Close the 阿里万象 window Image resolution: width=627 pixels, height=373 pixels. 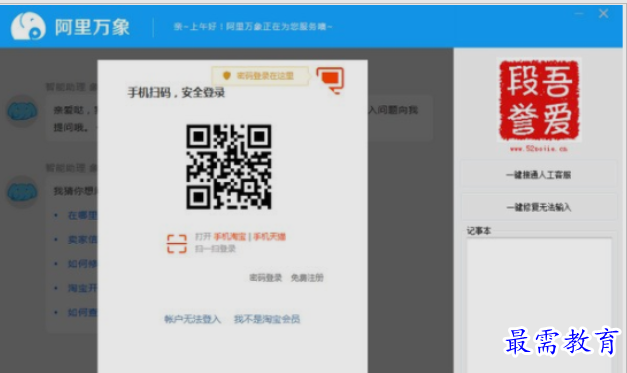coord(603,14)
